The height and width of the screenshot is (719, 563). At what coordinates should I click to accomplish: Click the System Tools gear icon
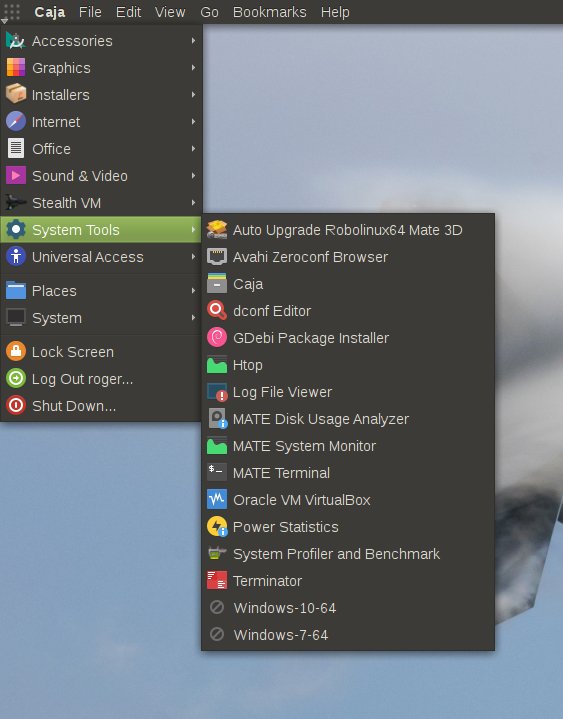coord(16,229)
